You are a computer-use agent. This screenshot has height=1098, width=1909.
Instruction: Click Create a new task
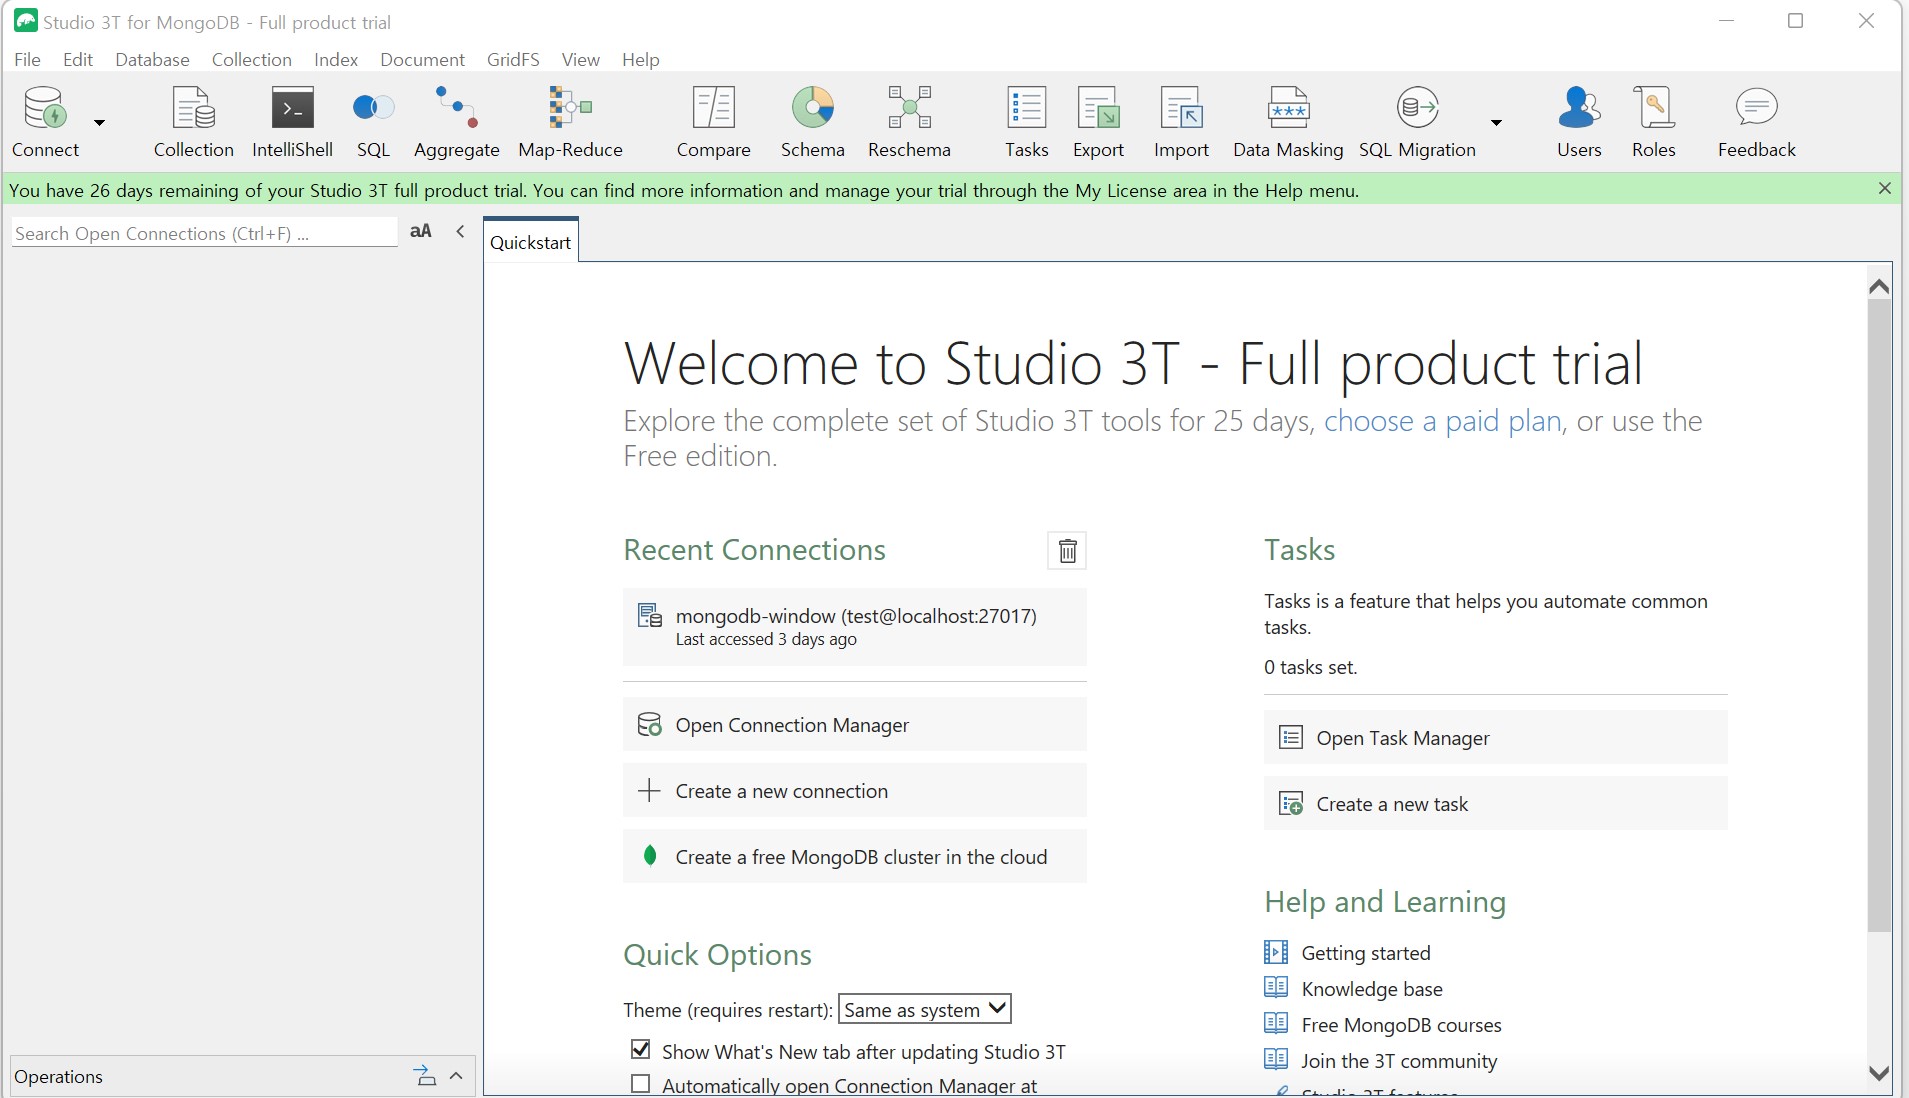coord(1495,804)
